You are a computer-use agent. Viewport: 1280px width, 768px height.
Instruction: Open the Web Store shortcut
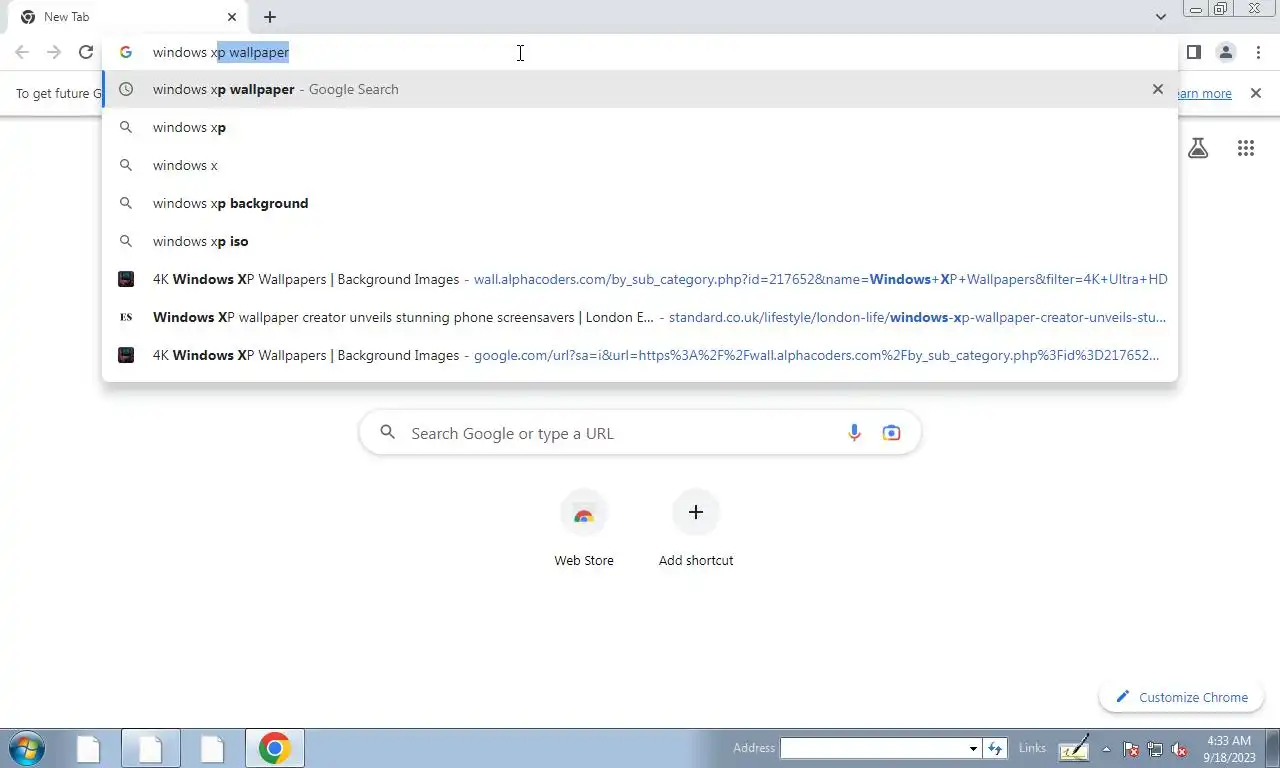pos(584,530)
